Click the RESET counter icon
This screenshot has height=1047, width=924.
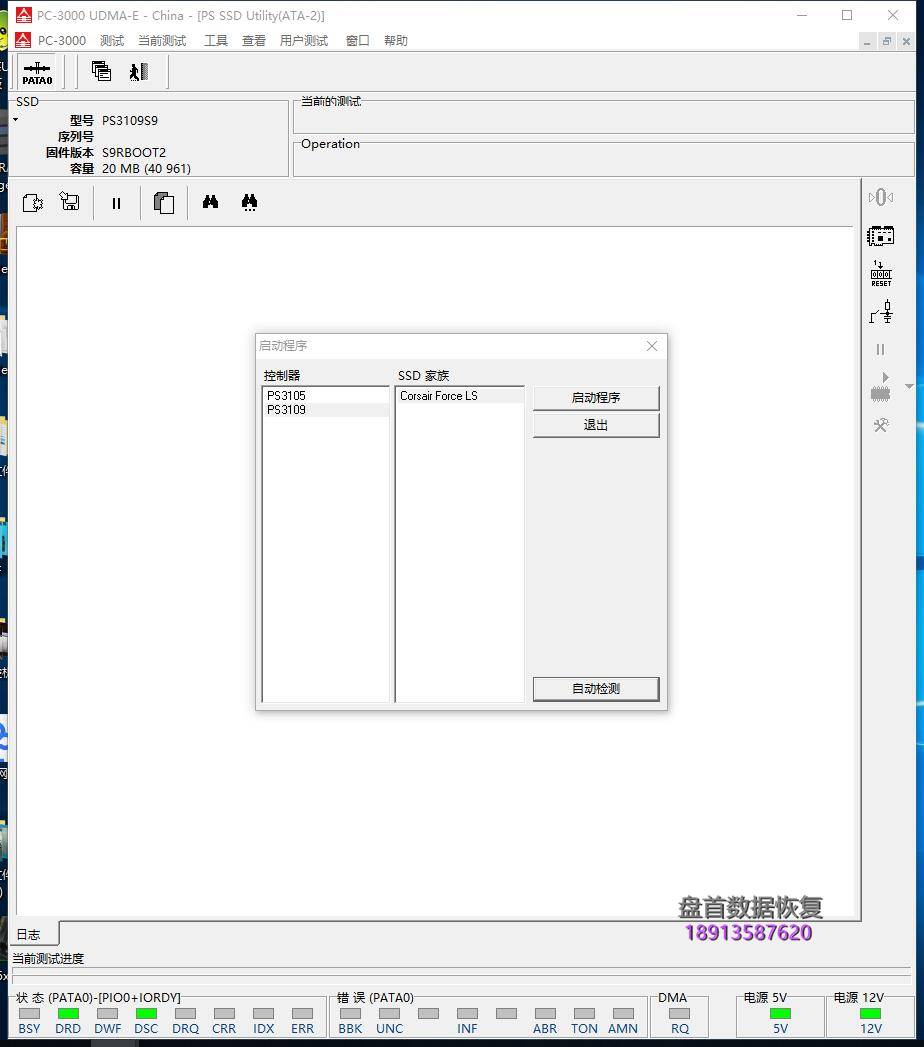(x=880, y=274)
